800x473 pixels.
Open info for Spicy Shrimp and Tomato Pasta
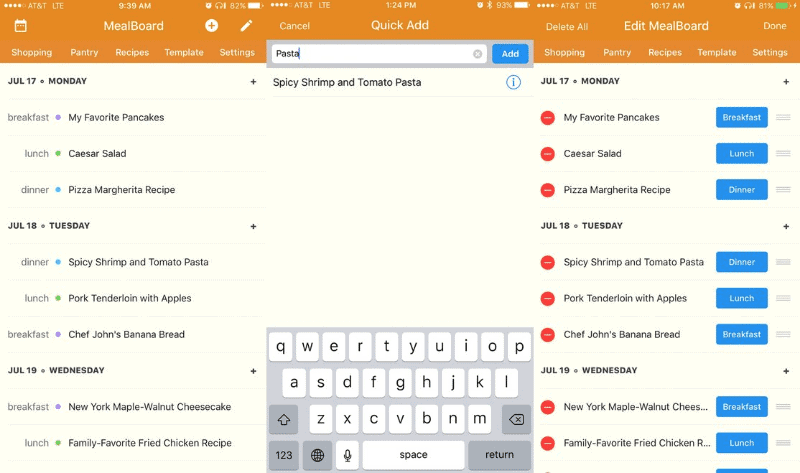click(513, 82)
